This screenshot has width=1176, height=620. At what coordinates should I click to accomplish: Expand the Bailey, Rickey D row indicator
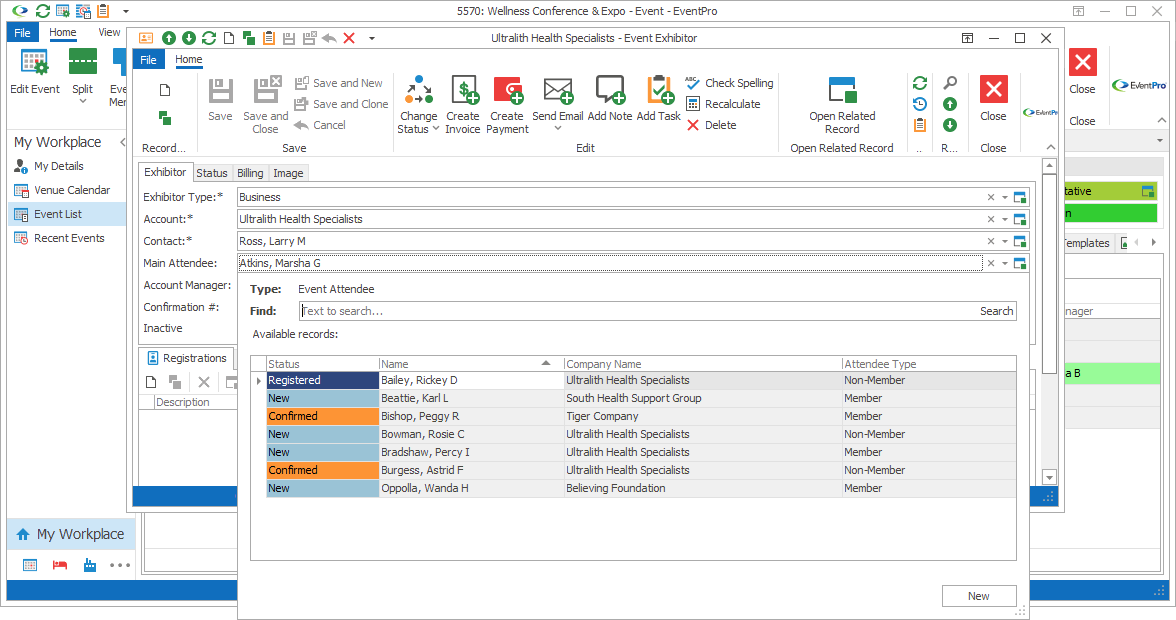pyautogui.click(x=259, y=381)
